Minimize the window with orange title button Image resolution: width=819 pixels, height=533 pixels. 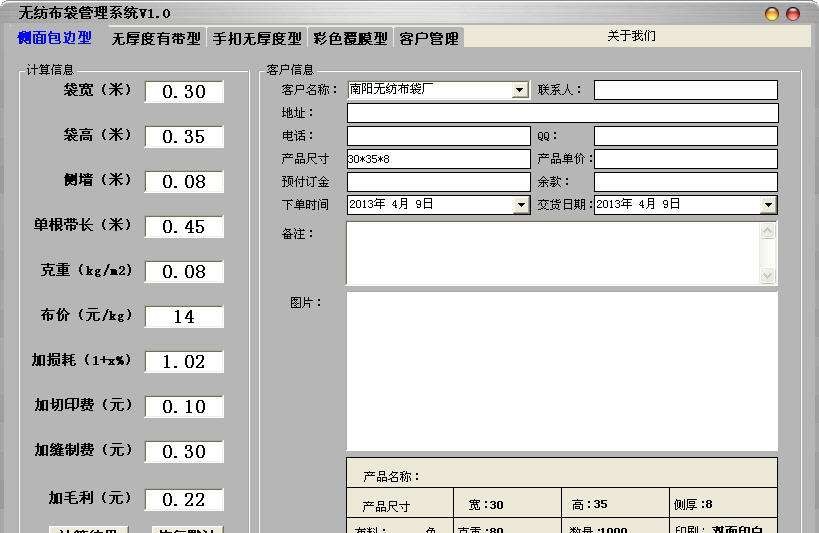[772, 14]
